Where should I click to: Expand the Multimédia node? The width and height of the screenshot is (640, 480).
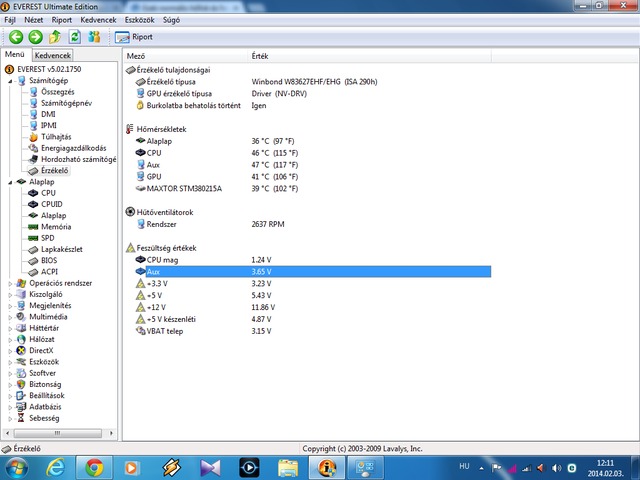coord(10,317)
